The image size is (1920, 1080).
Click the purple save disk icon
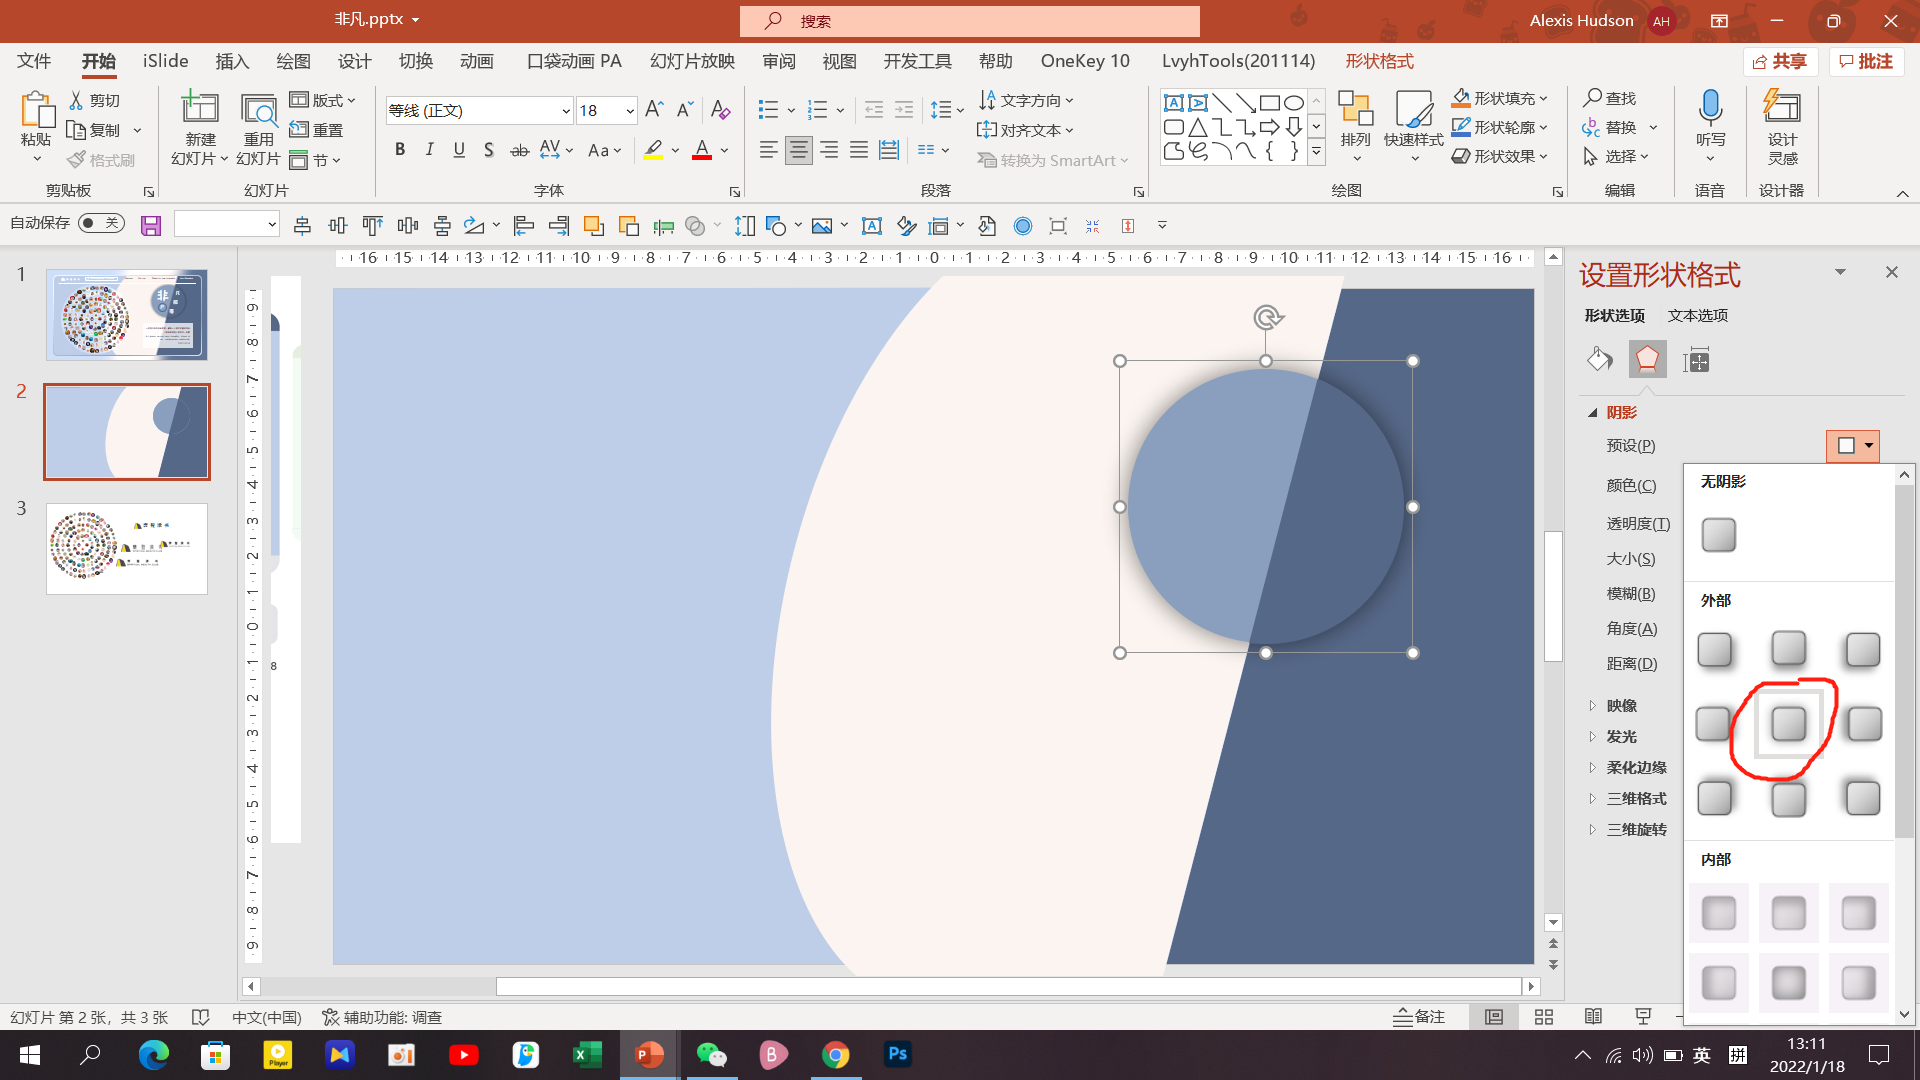pyautogui.click(x=151, y=226)
